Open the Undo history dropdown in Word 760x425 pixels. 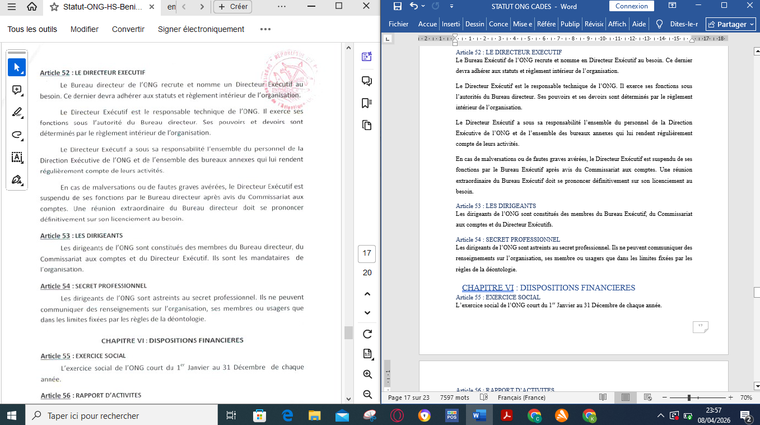(x=423, y=6)
